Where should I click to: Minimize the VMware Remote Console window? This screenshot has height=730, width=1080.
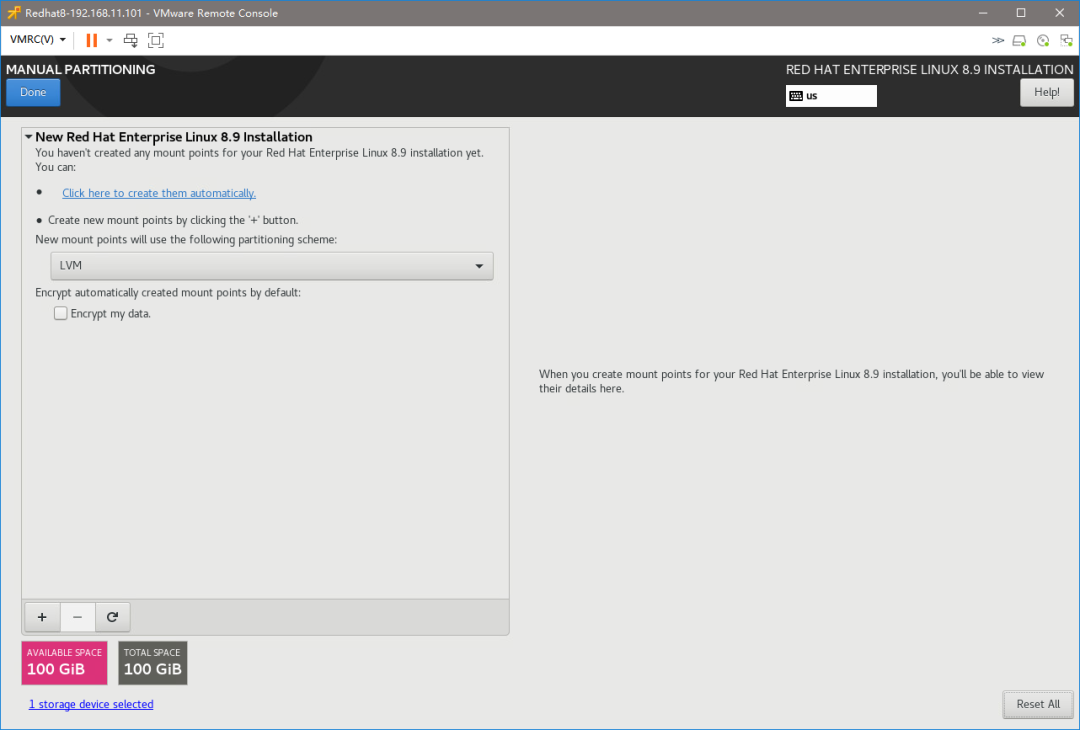(x=983, y=13)
